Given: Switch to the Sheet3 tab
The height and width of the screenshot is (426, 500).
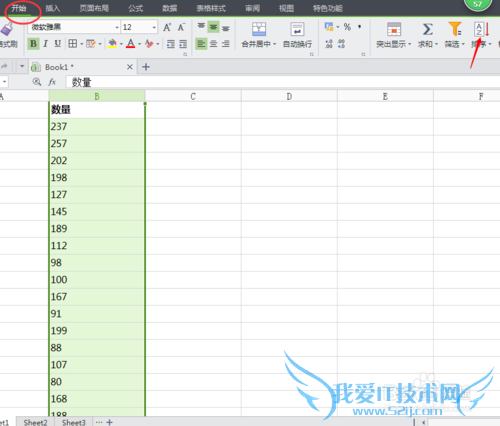Looking at the screenshot, I should [x=74, y=422].
